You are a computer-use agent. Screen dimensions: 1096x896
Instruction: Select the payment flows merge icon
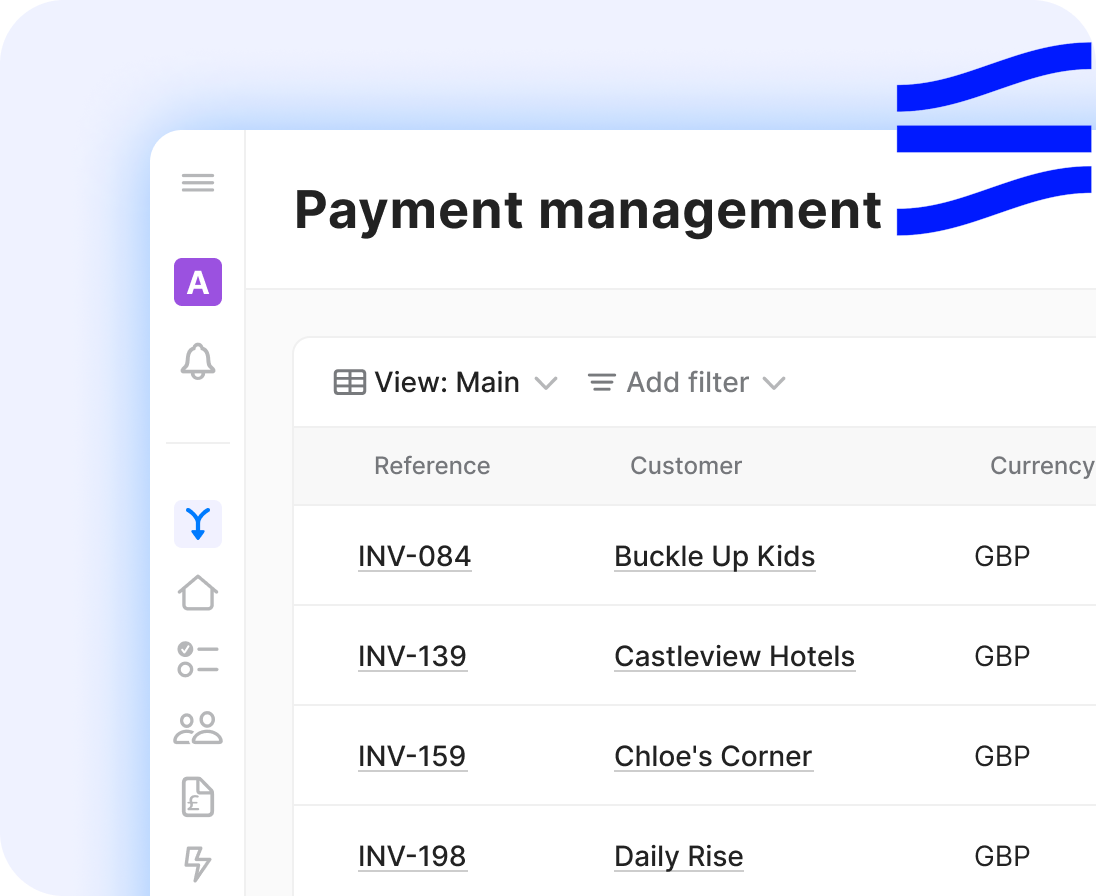pos(198,524)
